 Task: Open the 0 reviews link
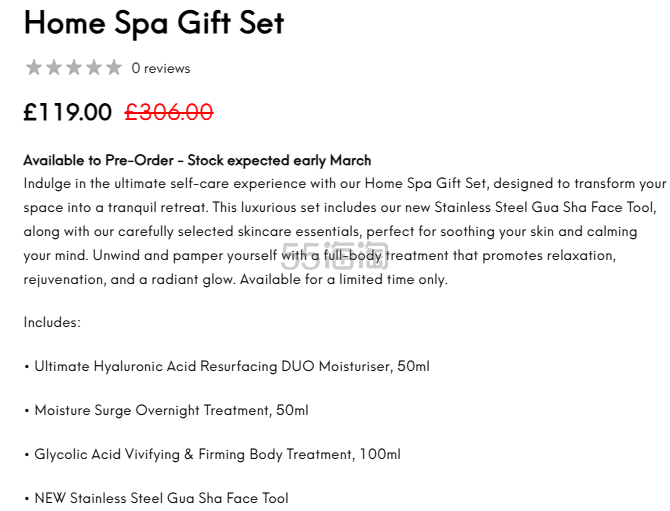click(161, 68)
